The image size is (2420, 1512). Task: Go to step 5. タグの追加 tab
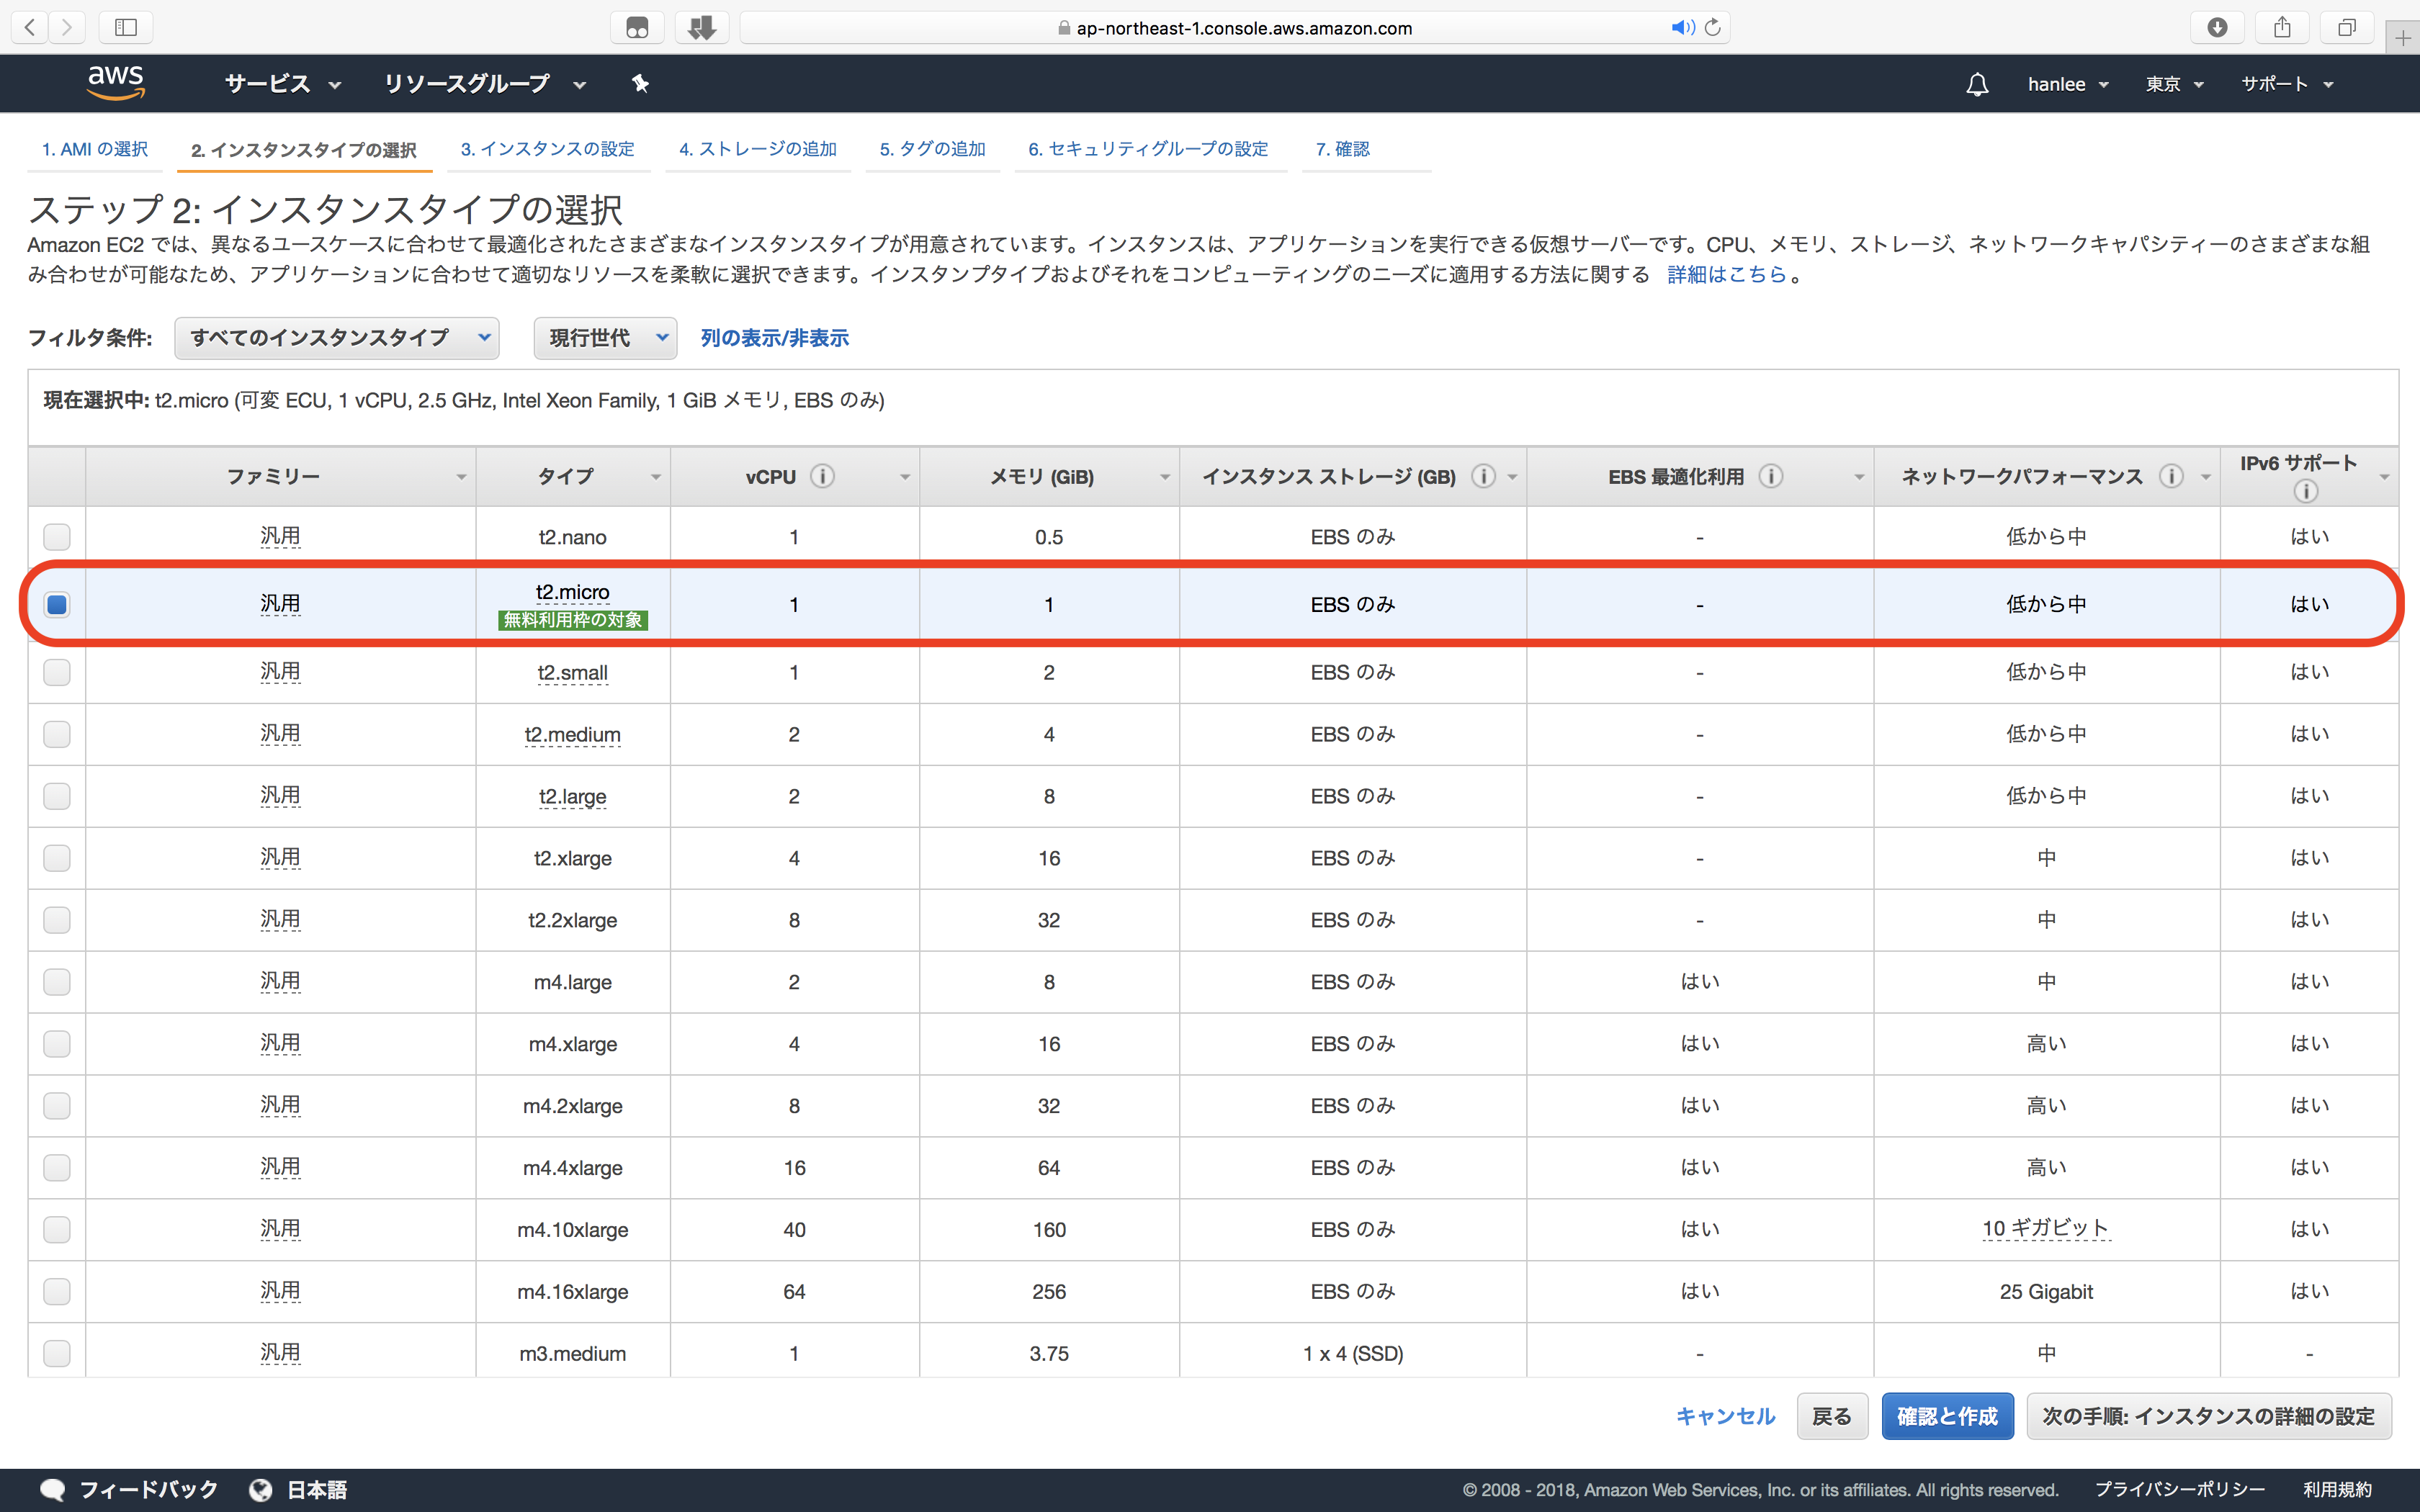pos(932,149)
